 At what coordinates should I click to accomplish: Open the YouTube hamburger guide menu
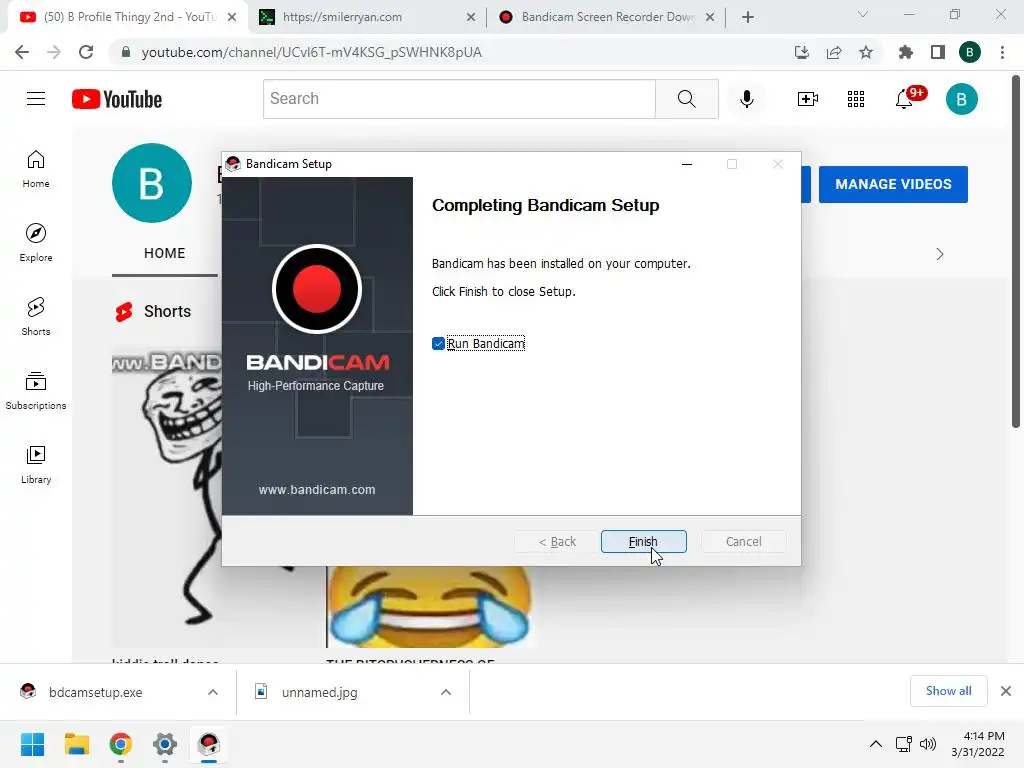tap(36, 99)
